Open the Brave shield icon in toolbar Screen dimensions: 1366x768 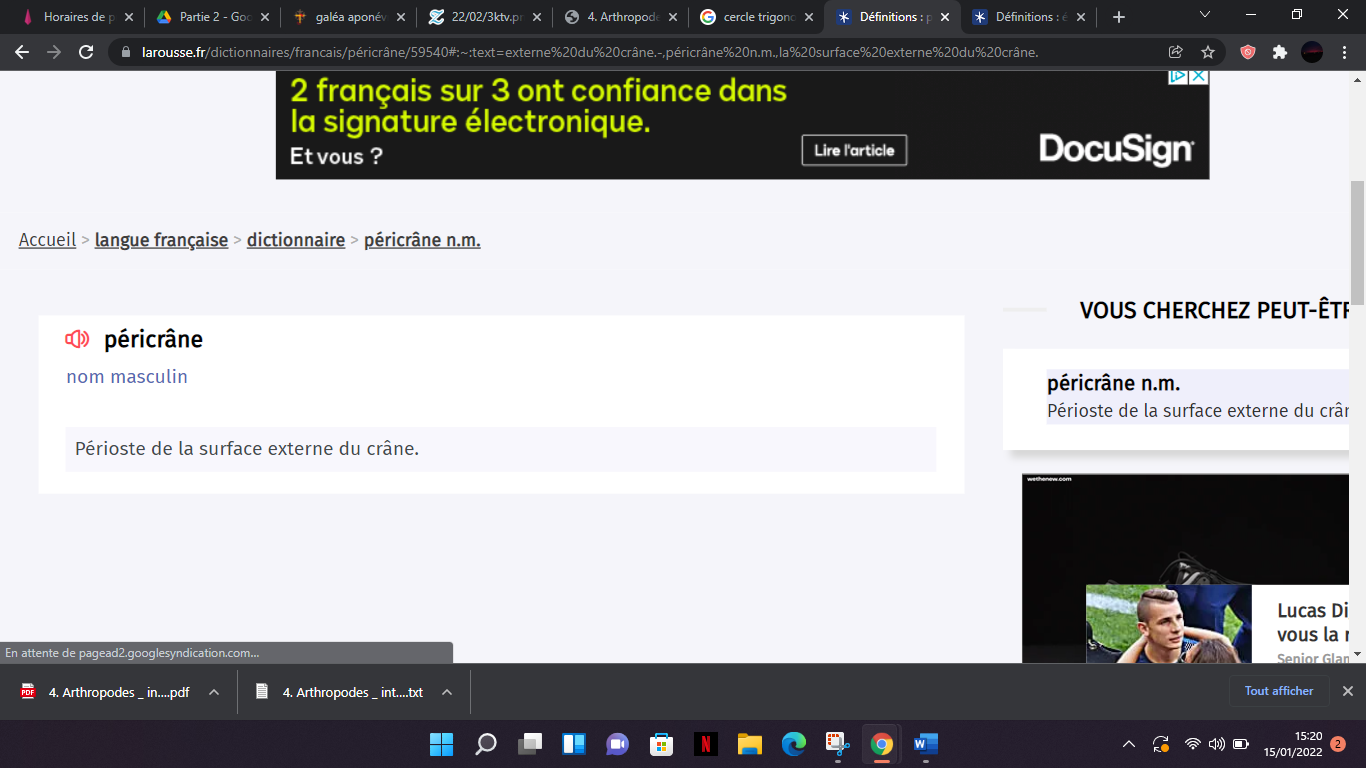tap(1247, 52)
